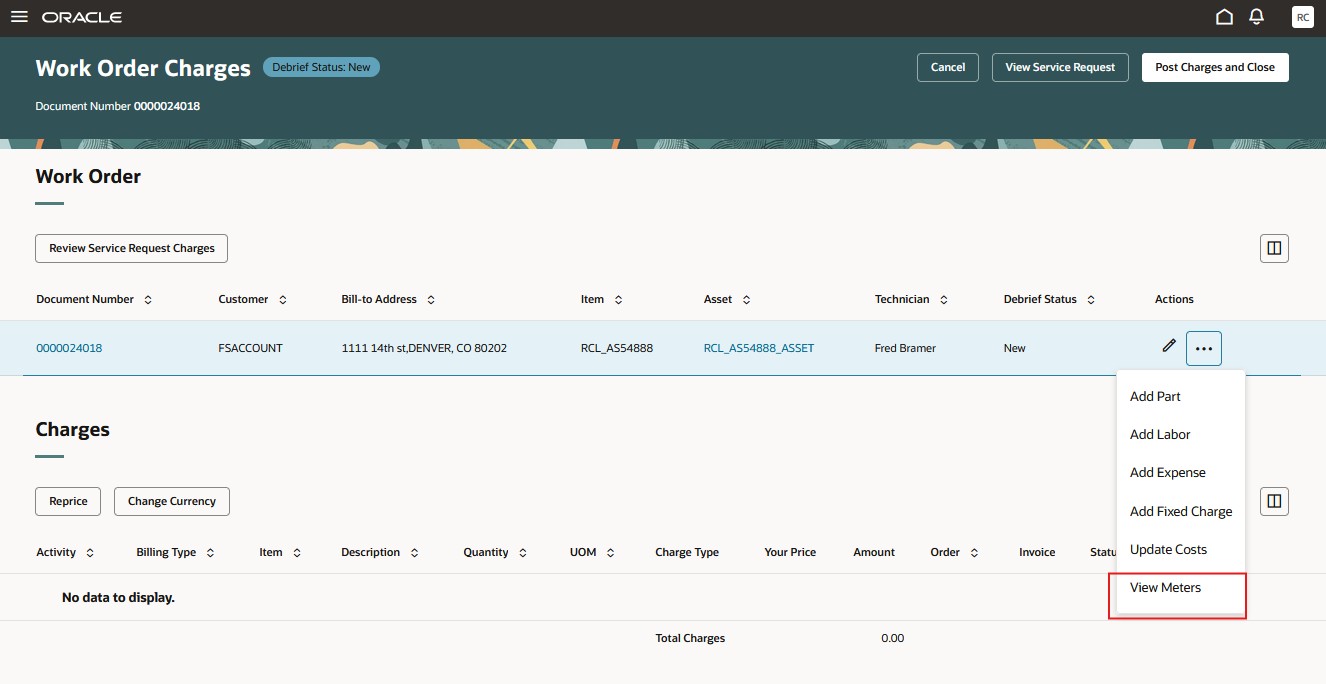Open the notifications bell
Image resolution: width=1326 pixels, height=684 pixels.
coord(1257,17)
